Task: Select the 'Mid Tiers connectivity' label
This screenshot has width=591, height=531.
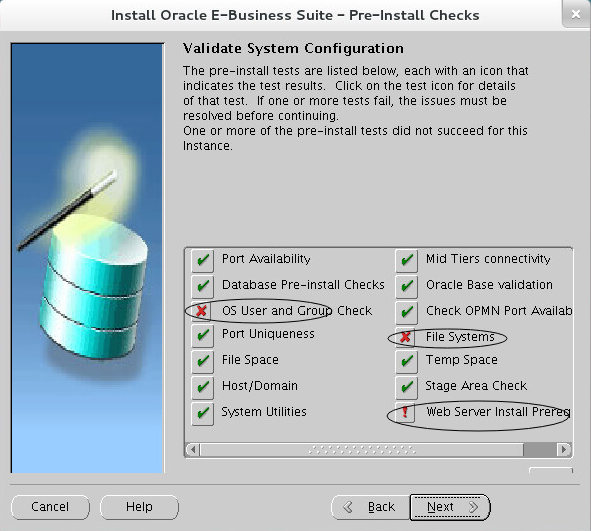Action: click(488, 259)
